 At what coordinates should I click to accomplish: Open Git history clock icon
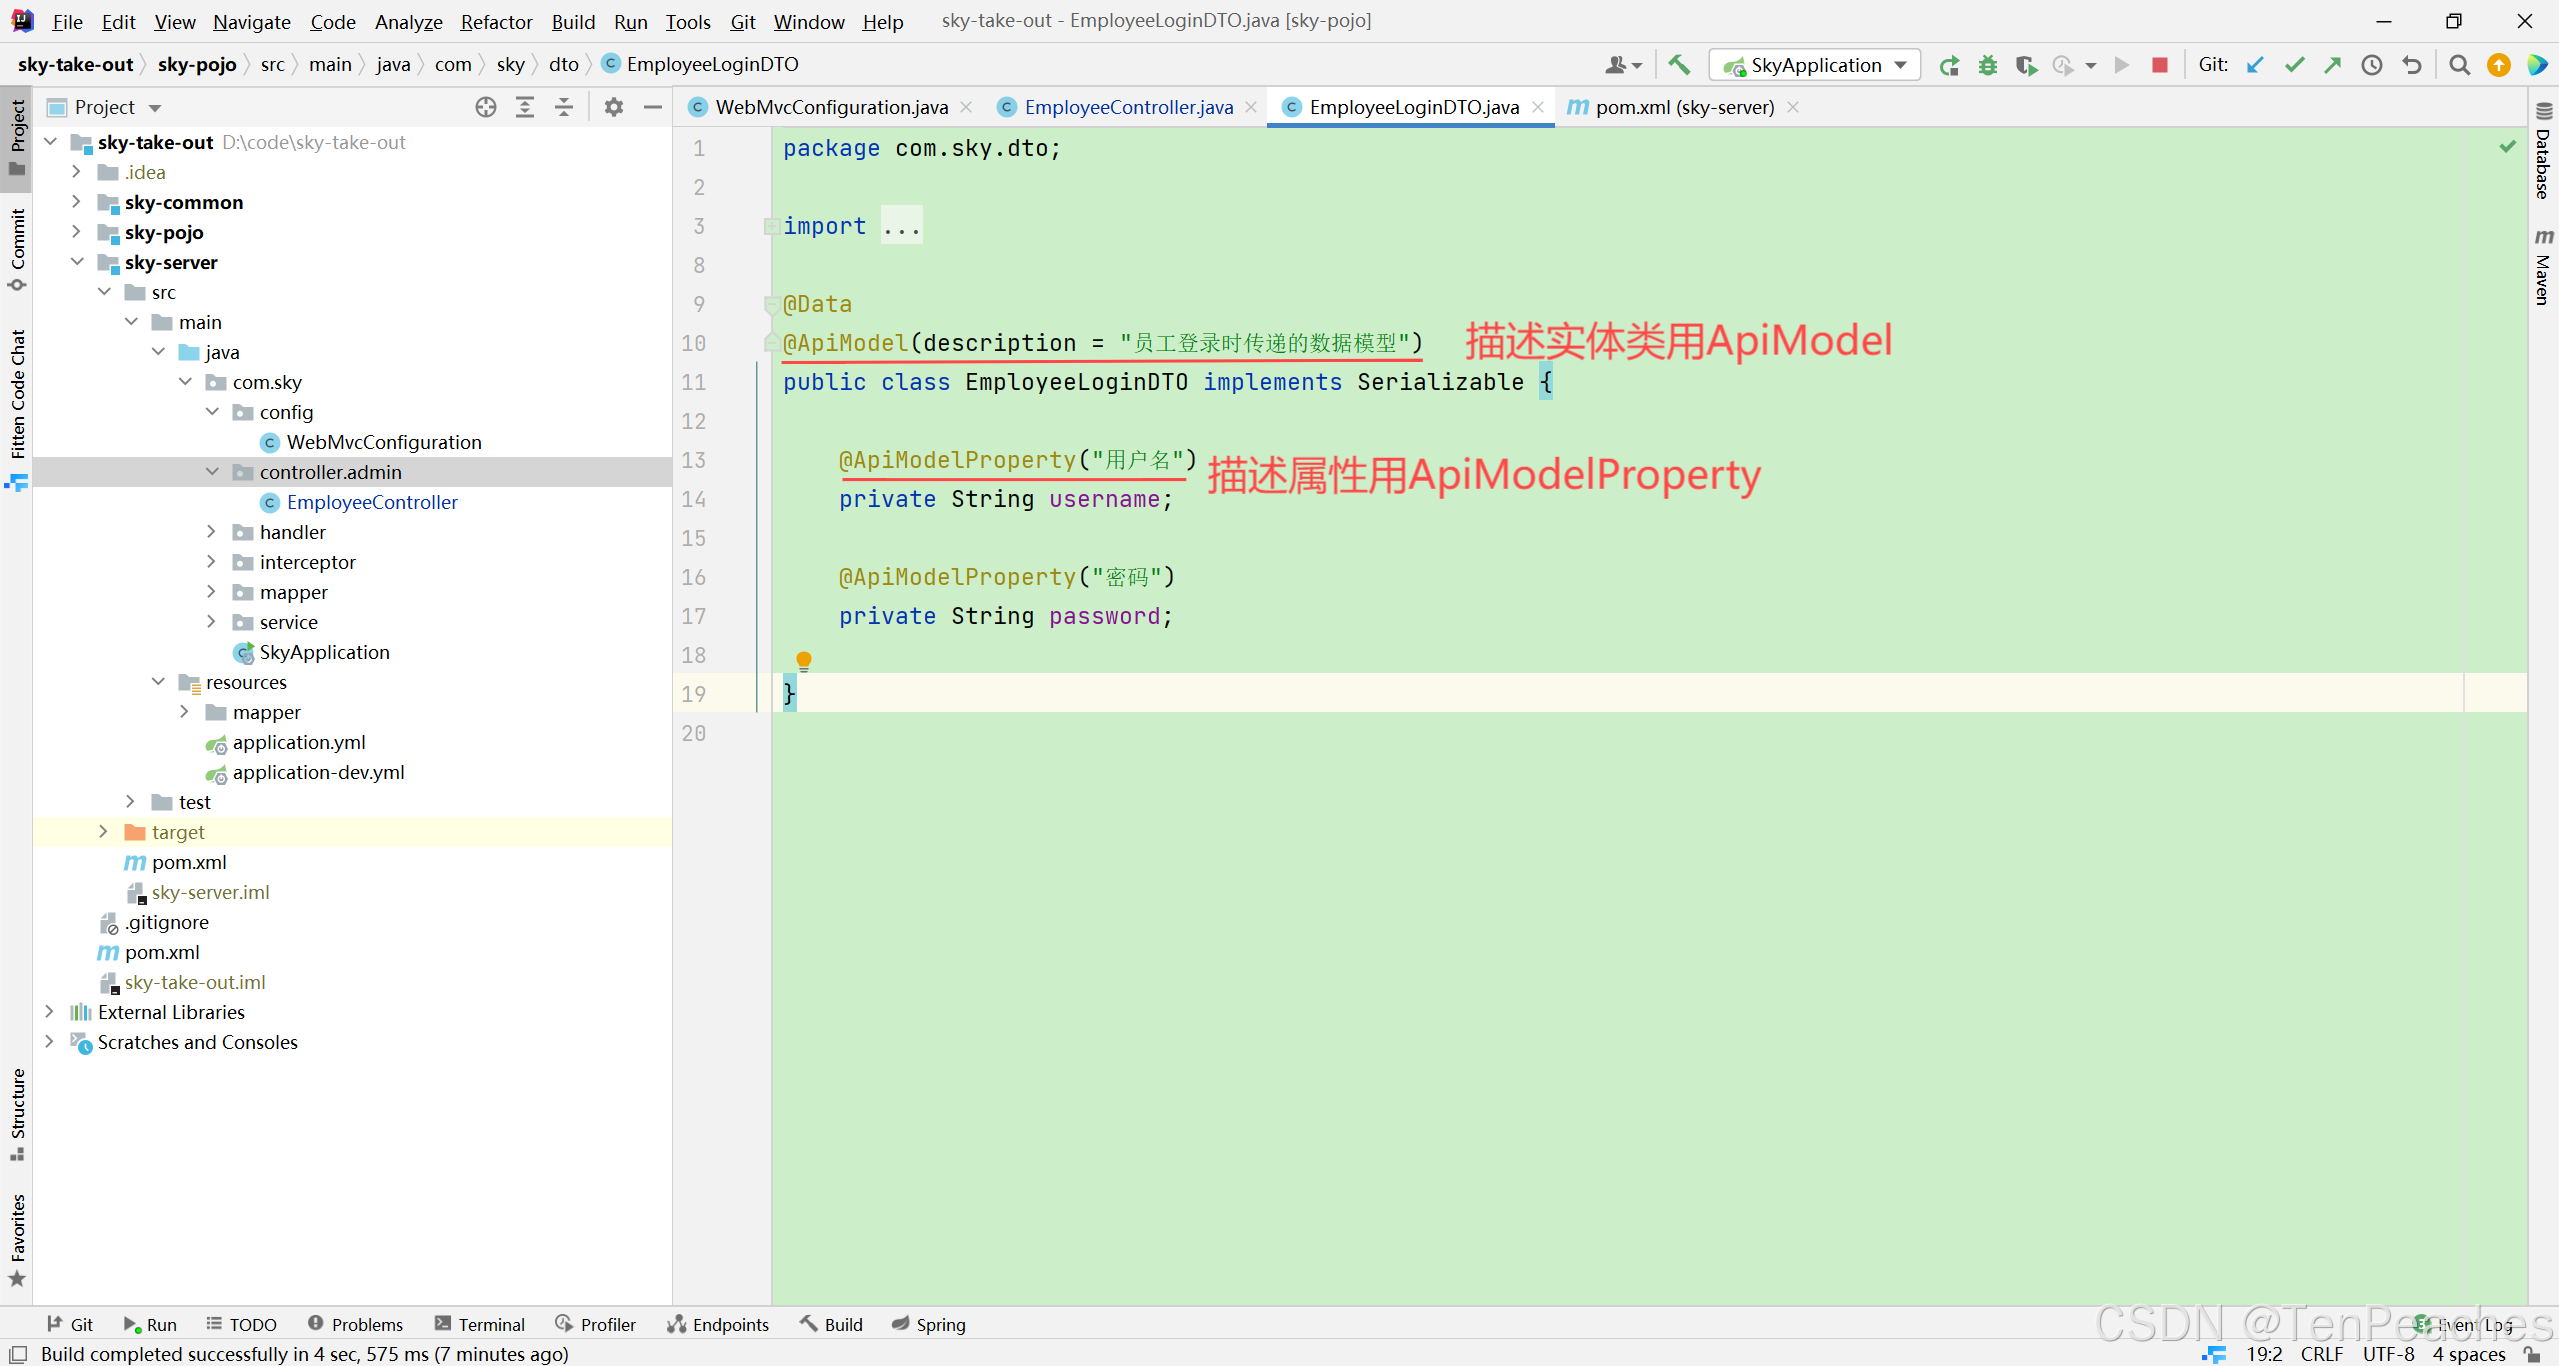coord(2371,65)
